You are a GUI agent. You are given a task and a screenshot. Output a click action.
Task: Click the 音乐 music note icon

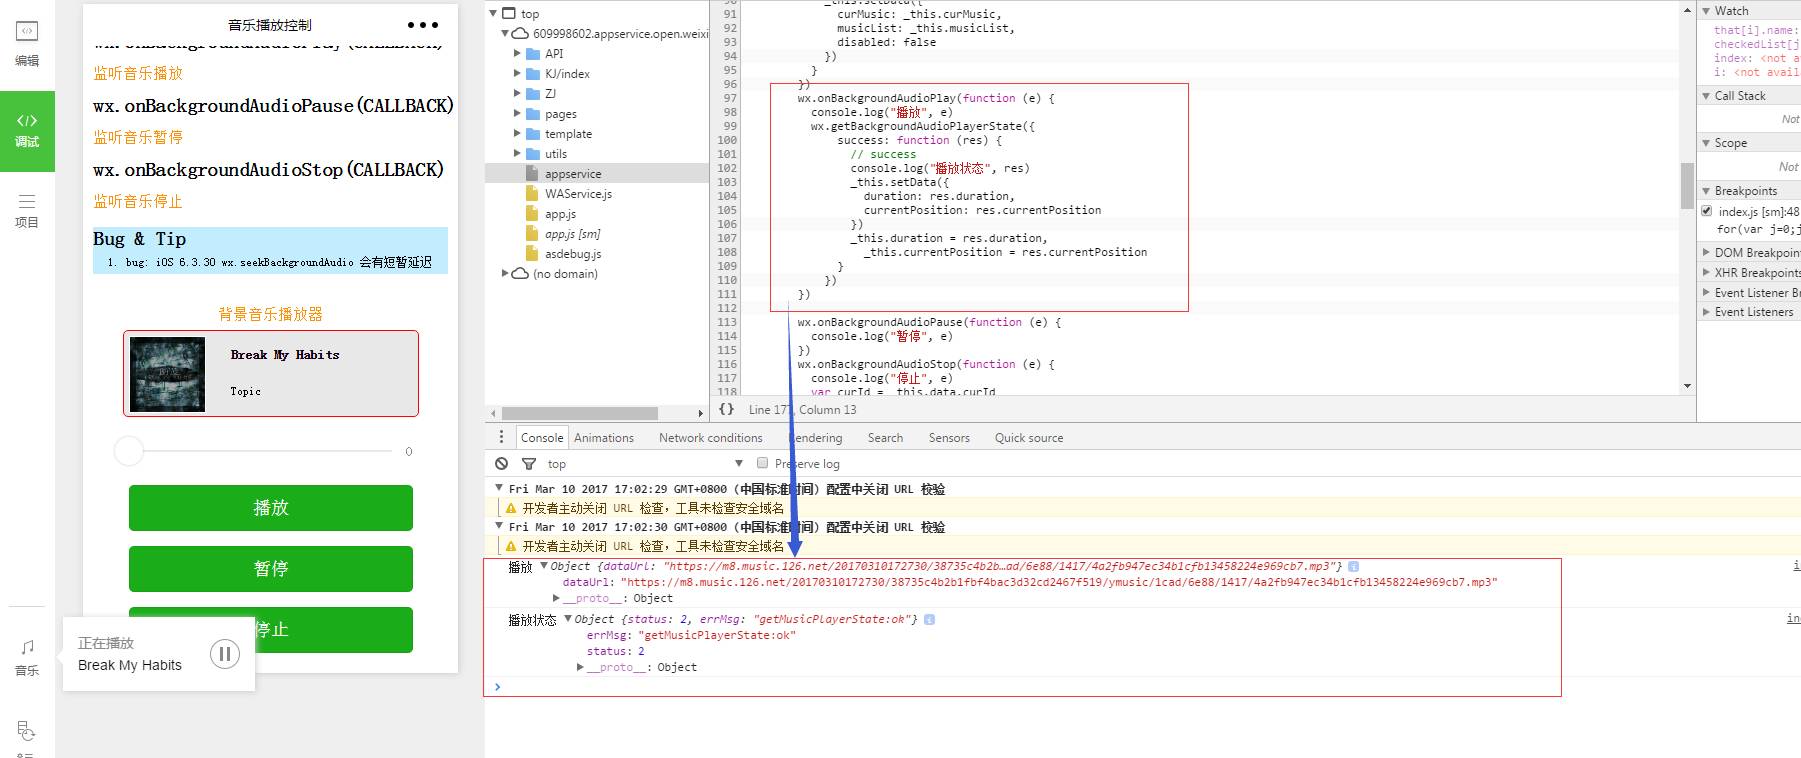coord(27,657)
